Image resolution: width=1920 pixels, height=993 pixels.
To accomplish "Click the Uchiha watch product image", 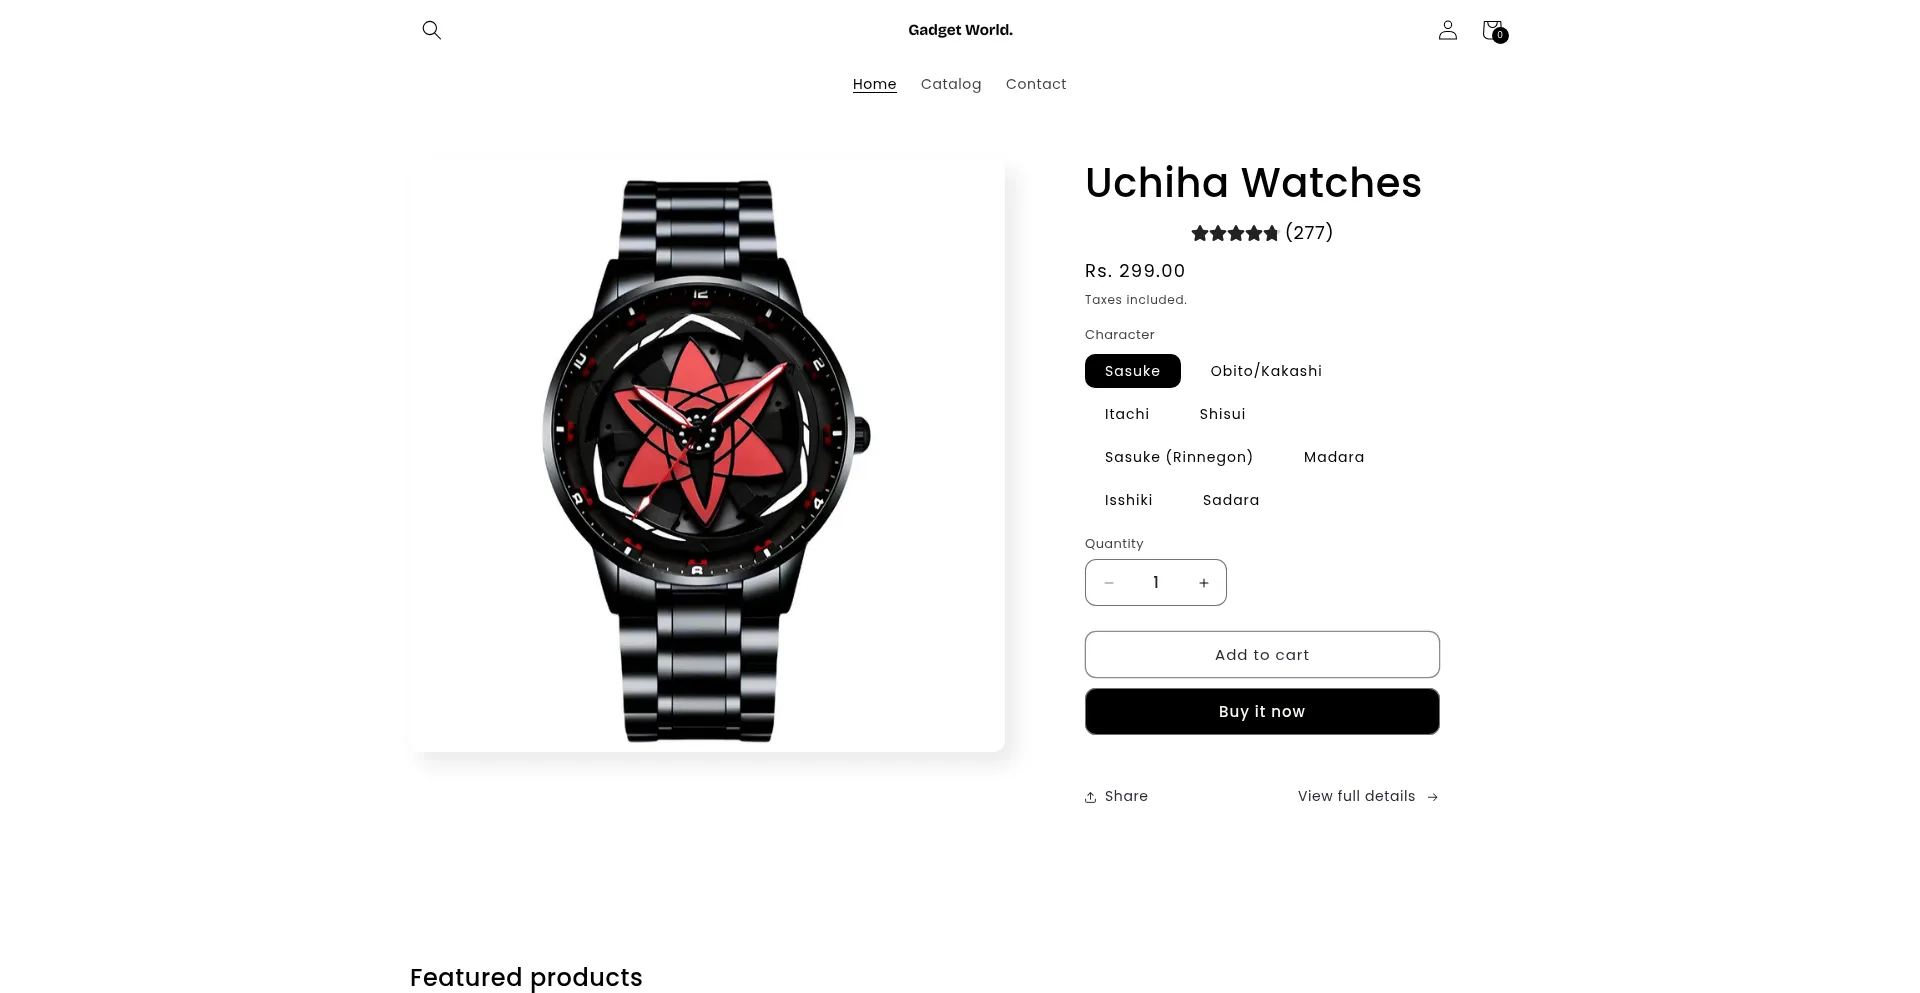I will 707,455.
